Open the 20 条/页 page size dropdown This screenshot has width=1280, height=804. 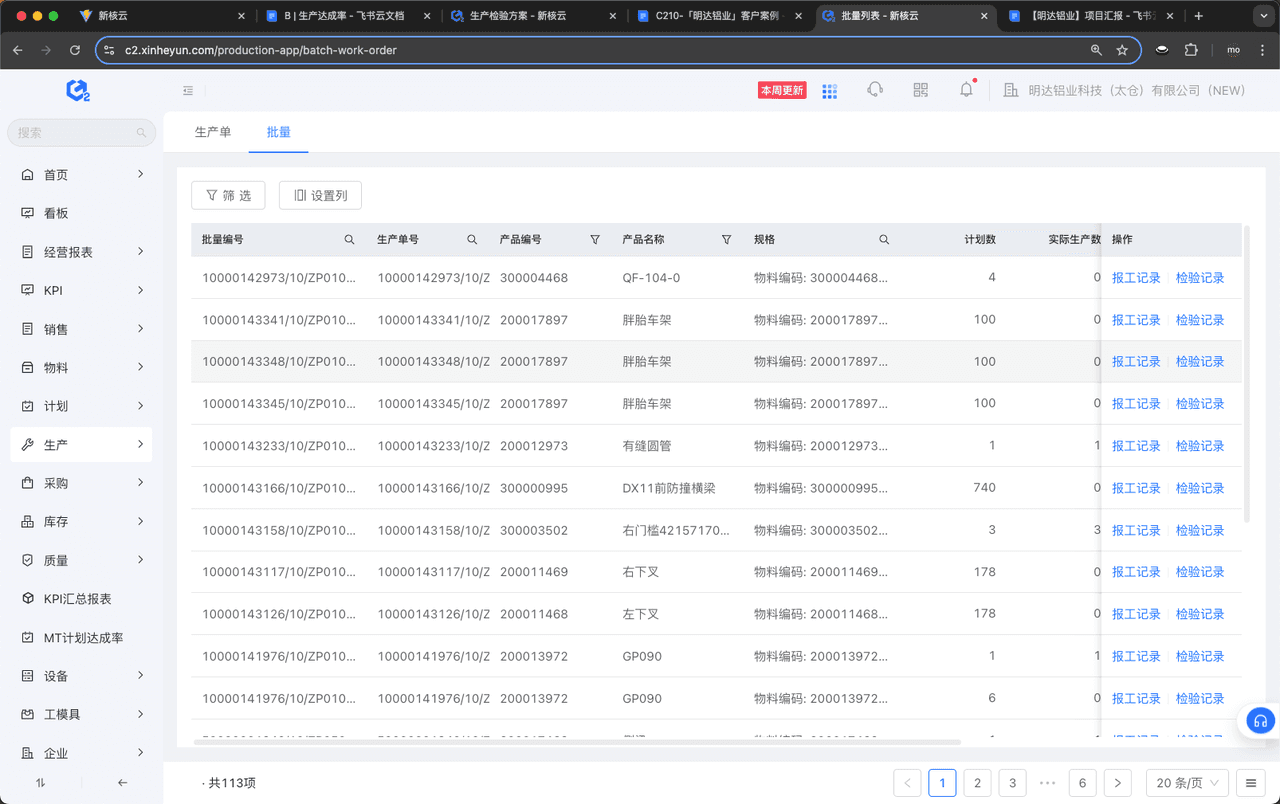click(x=1188, y=783)
